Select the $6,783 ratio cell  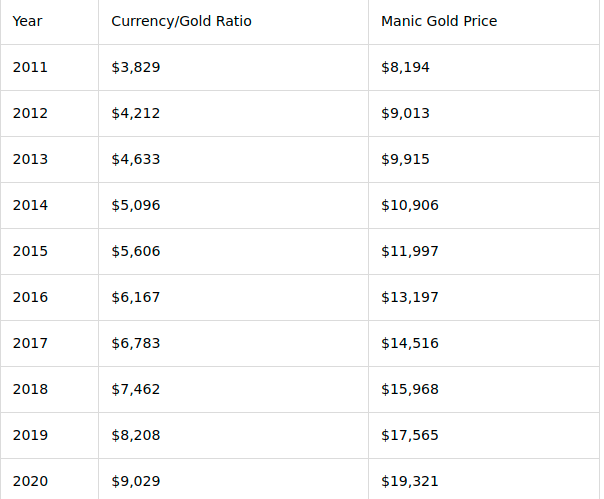(x=233, y=343)
